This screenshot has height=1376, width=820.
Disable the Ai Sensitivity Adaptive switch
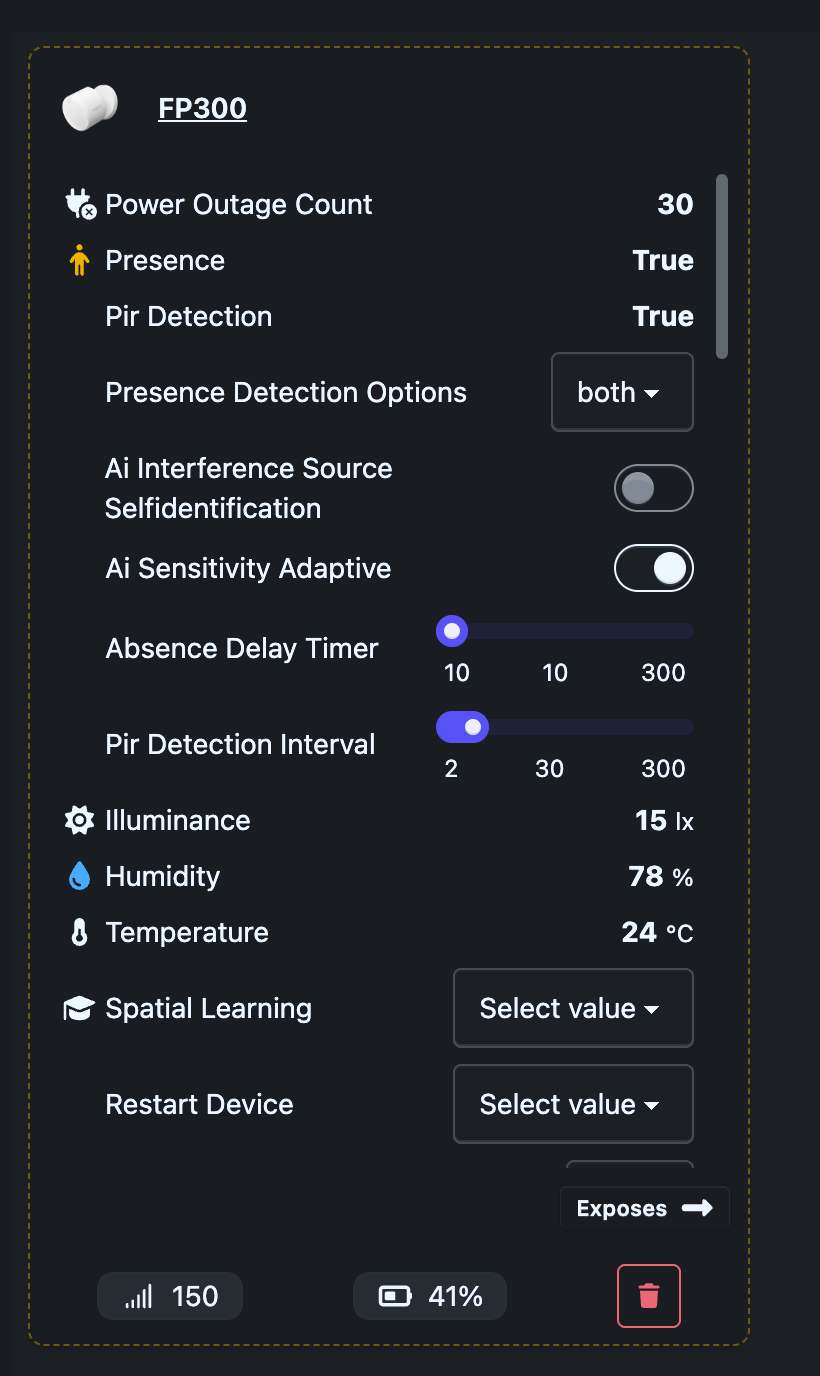pyautogui.click(x=653, y=569)
